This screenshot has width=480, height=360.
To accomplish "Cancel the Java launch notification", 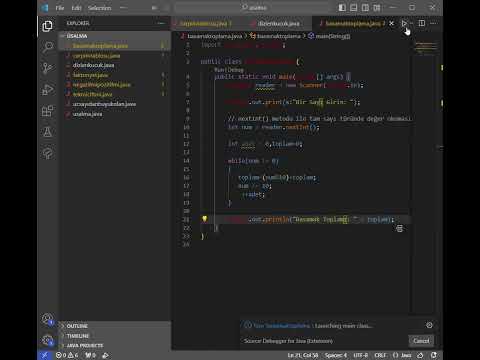I will click(x=421, y=341).
